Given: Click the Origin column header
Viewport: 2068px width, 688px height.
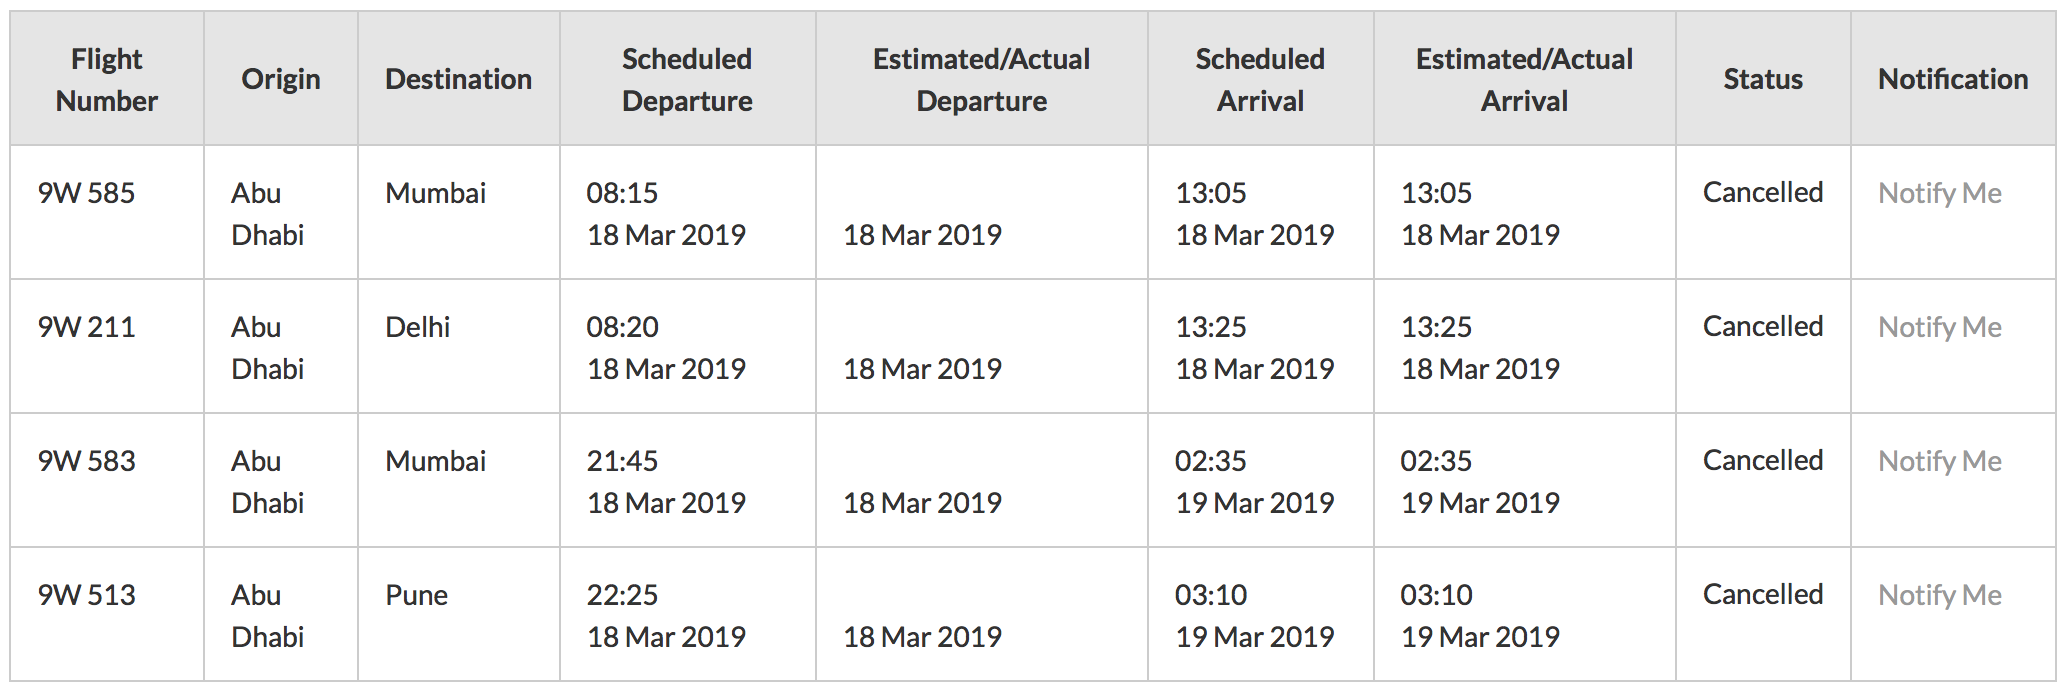Looking at the screenshot, I should 281,79.
